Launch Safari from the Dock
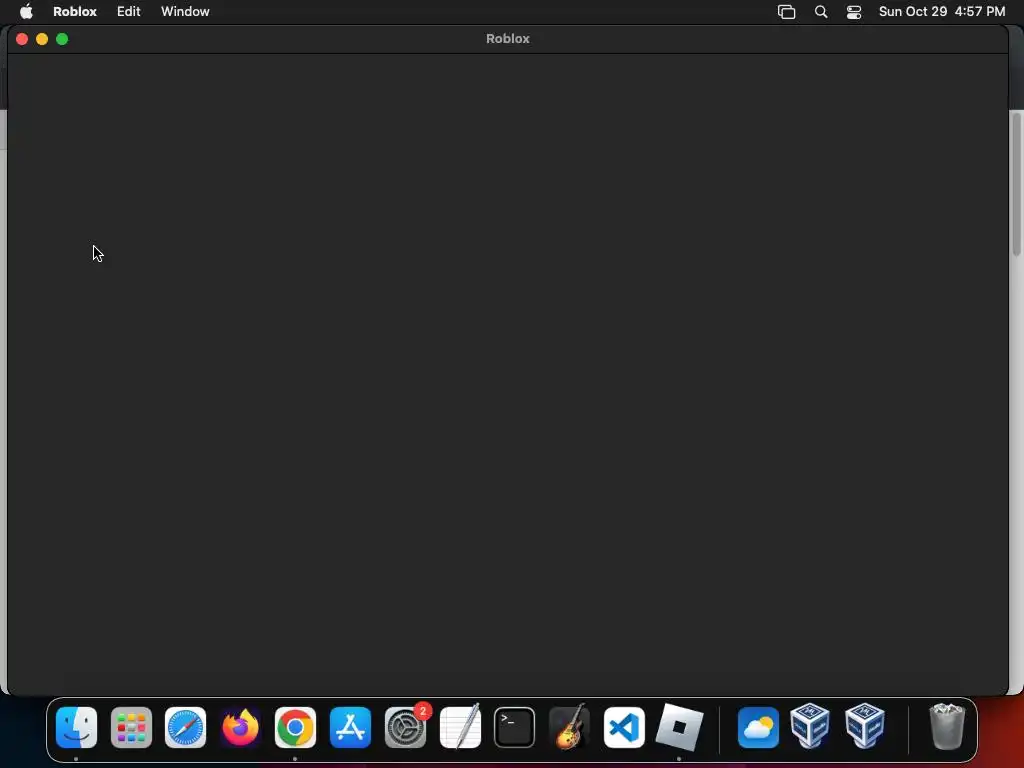Viewport: 1024px width, 768px height. tap(185, 727)
